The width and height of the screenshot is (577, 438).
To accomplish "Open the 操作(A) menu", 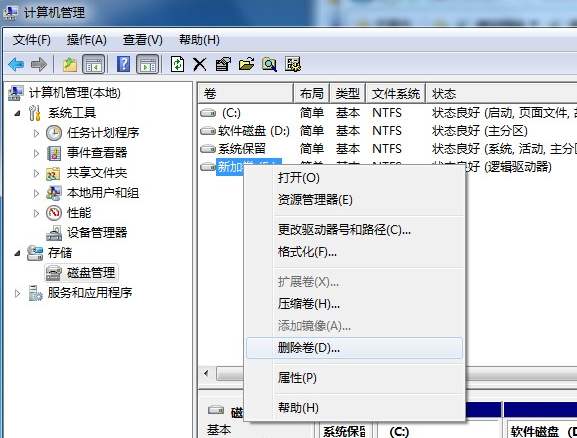I will pyautogui.click(x=86, y=40).
